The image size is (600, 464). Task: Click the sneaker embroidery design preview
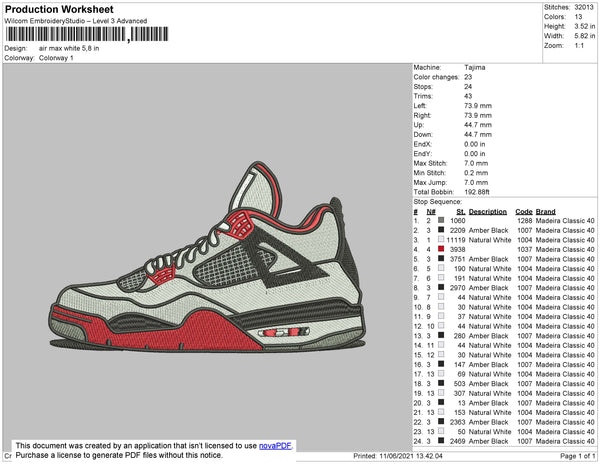[207, 259]
